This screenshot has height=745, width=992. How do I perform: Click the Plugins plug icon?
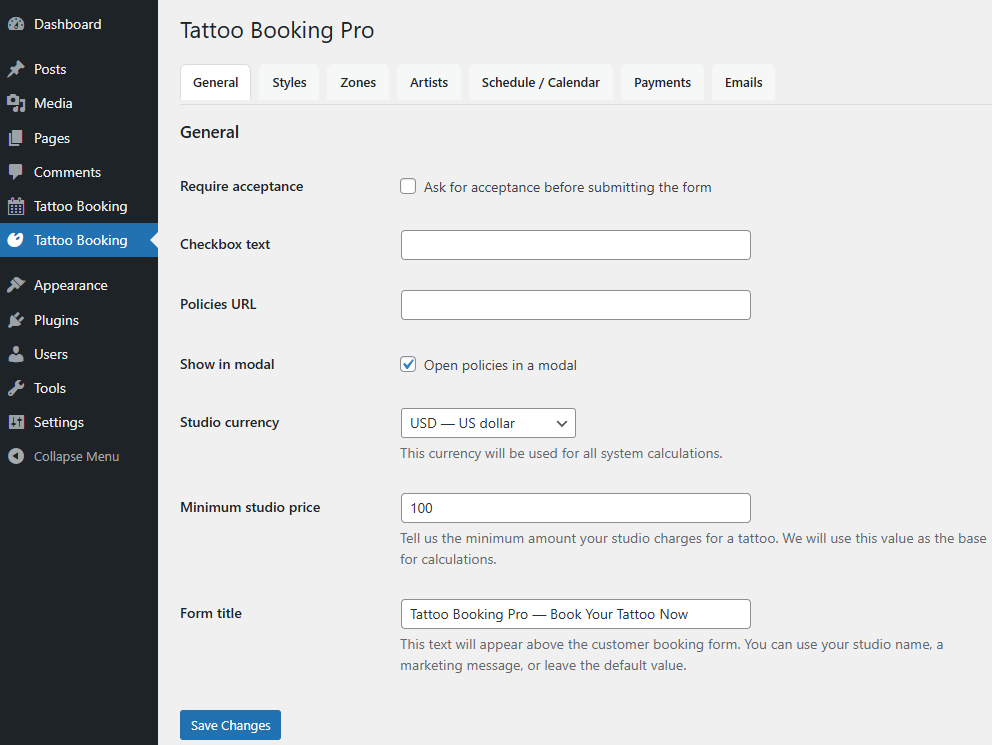[x=16, y=320]
